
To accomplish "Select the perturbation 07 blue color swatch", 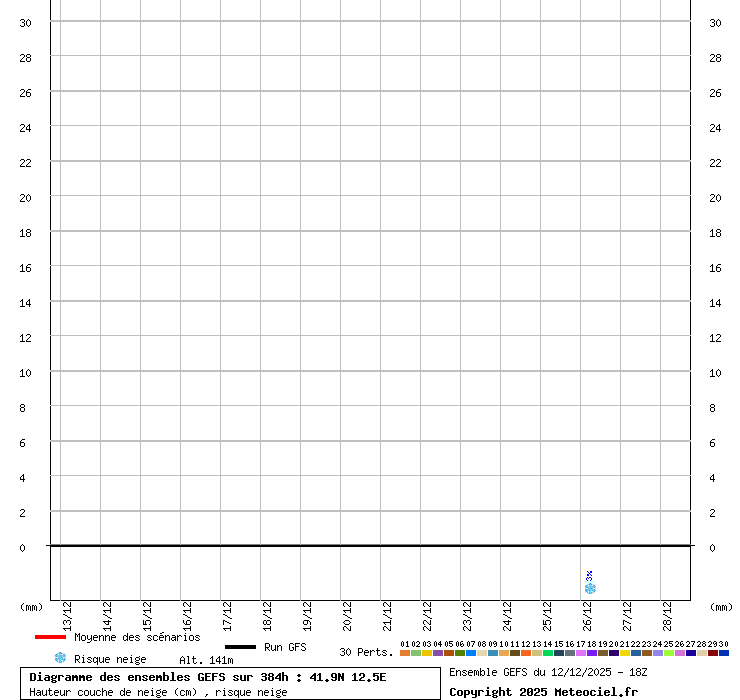I will point(471,653).
